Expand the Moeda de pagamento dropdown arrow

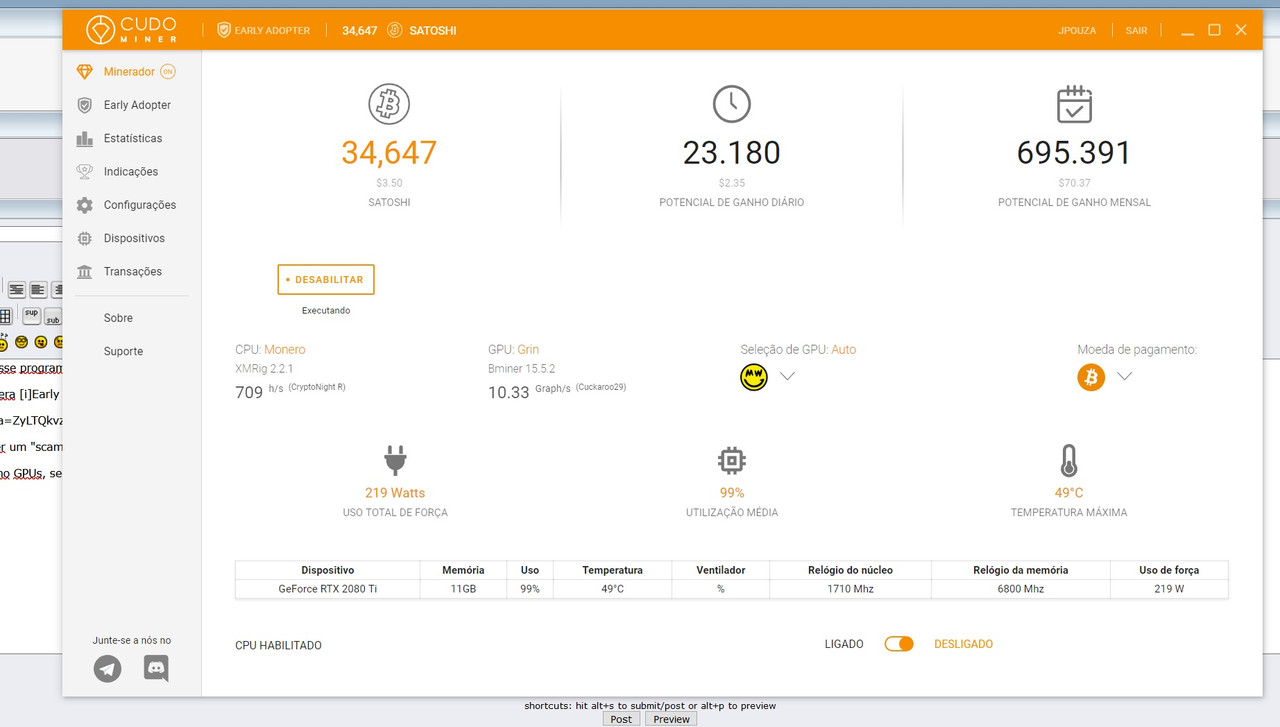pos(1125,377)
